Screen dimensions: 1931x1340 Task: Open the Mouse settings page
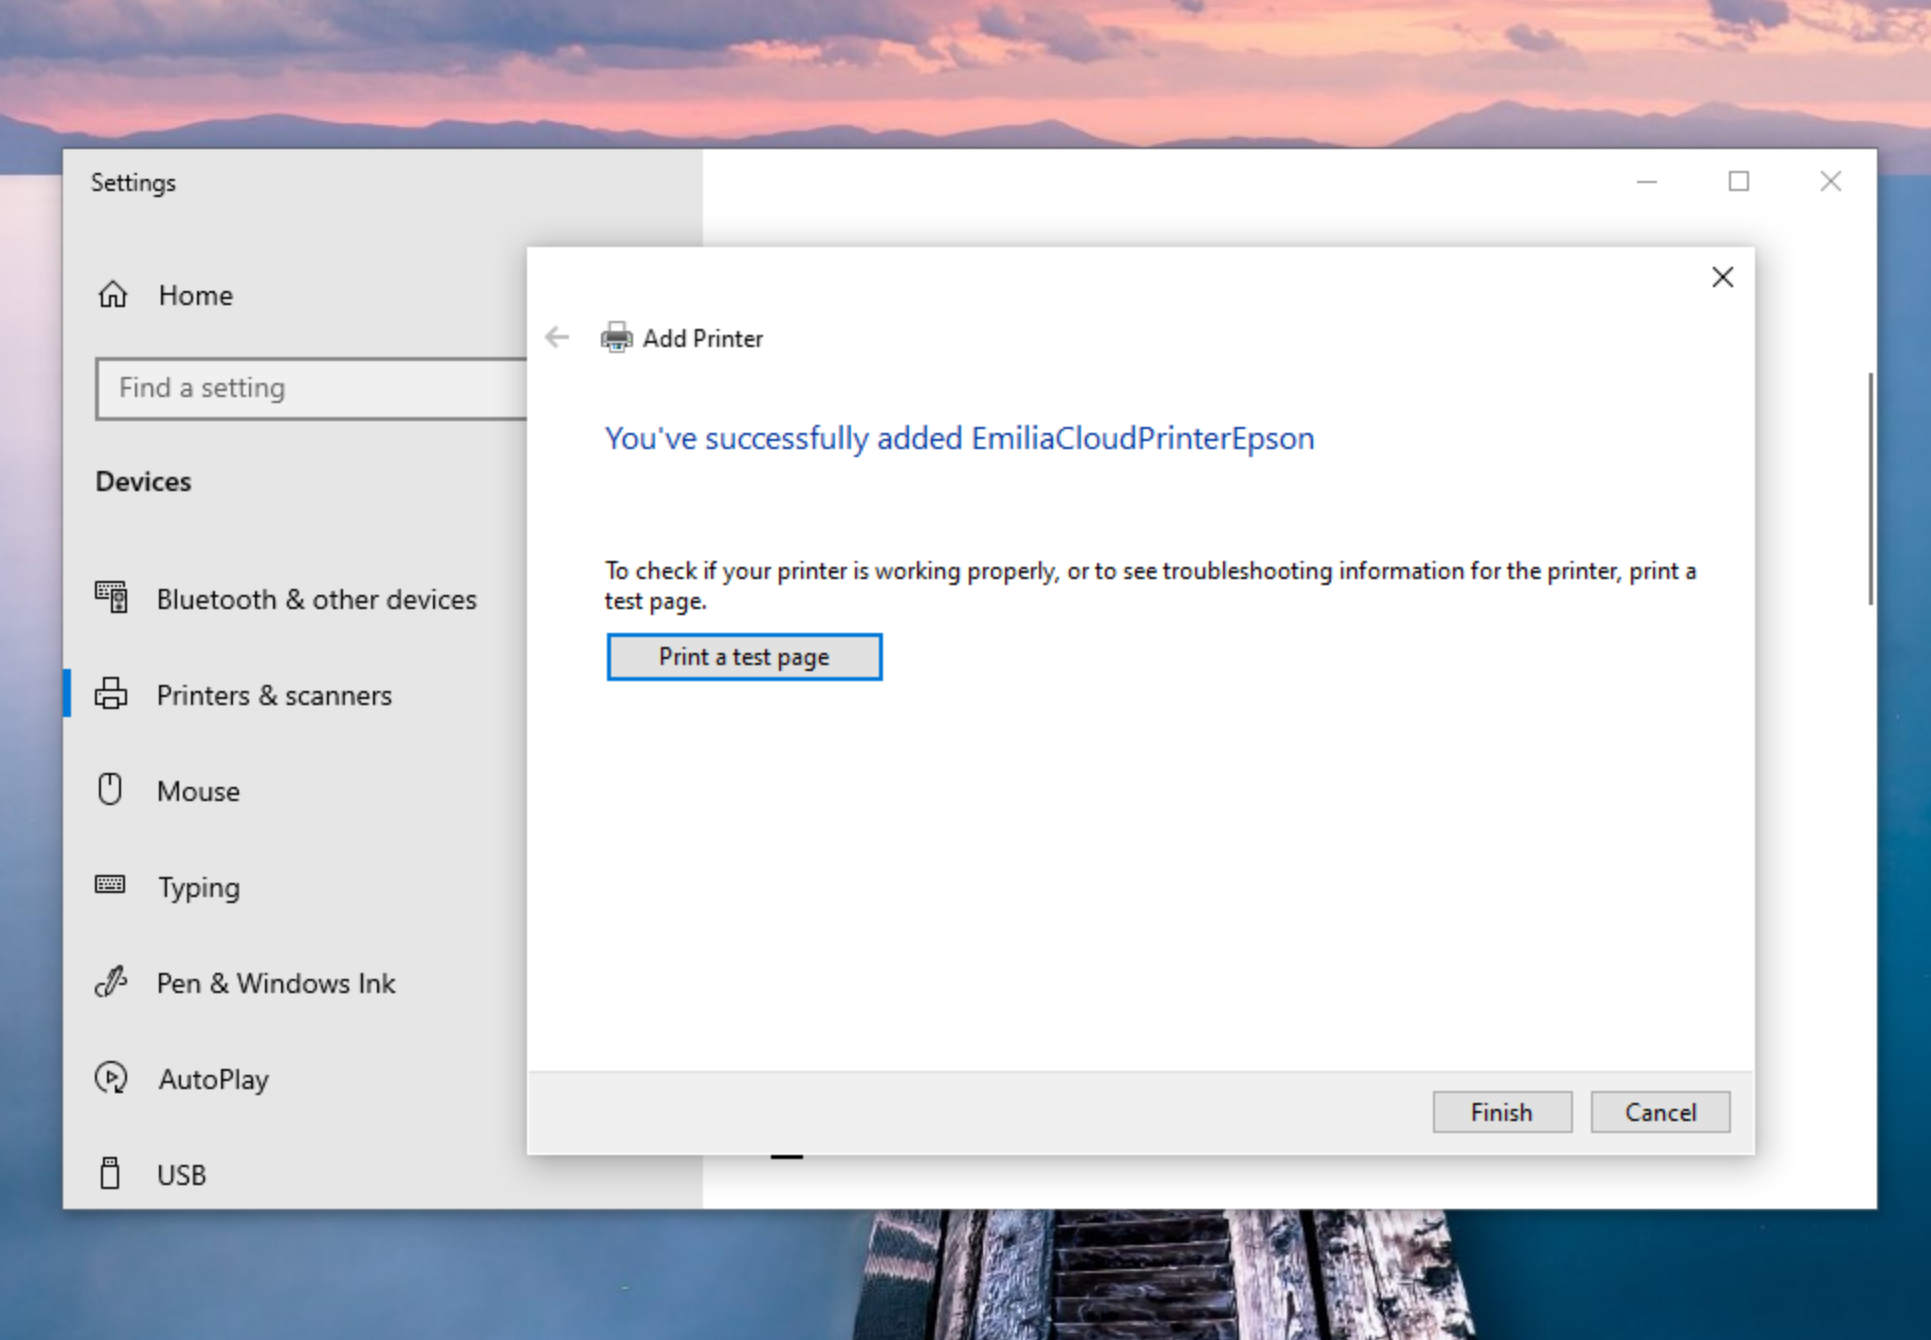pyautogui.click(x=198, y=791)
